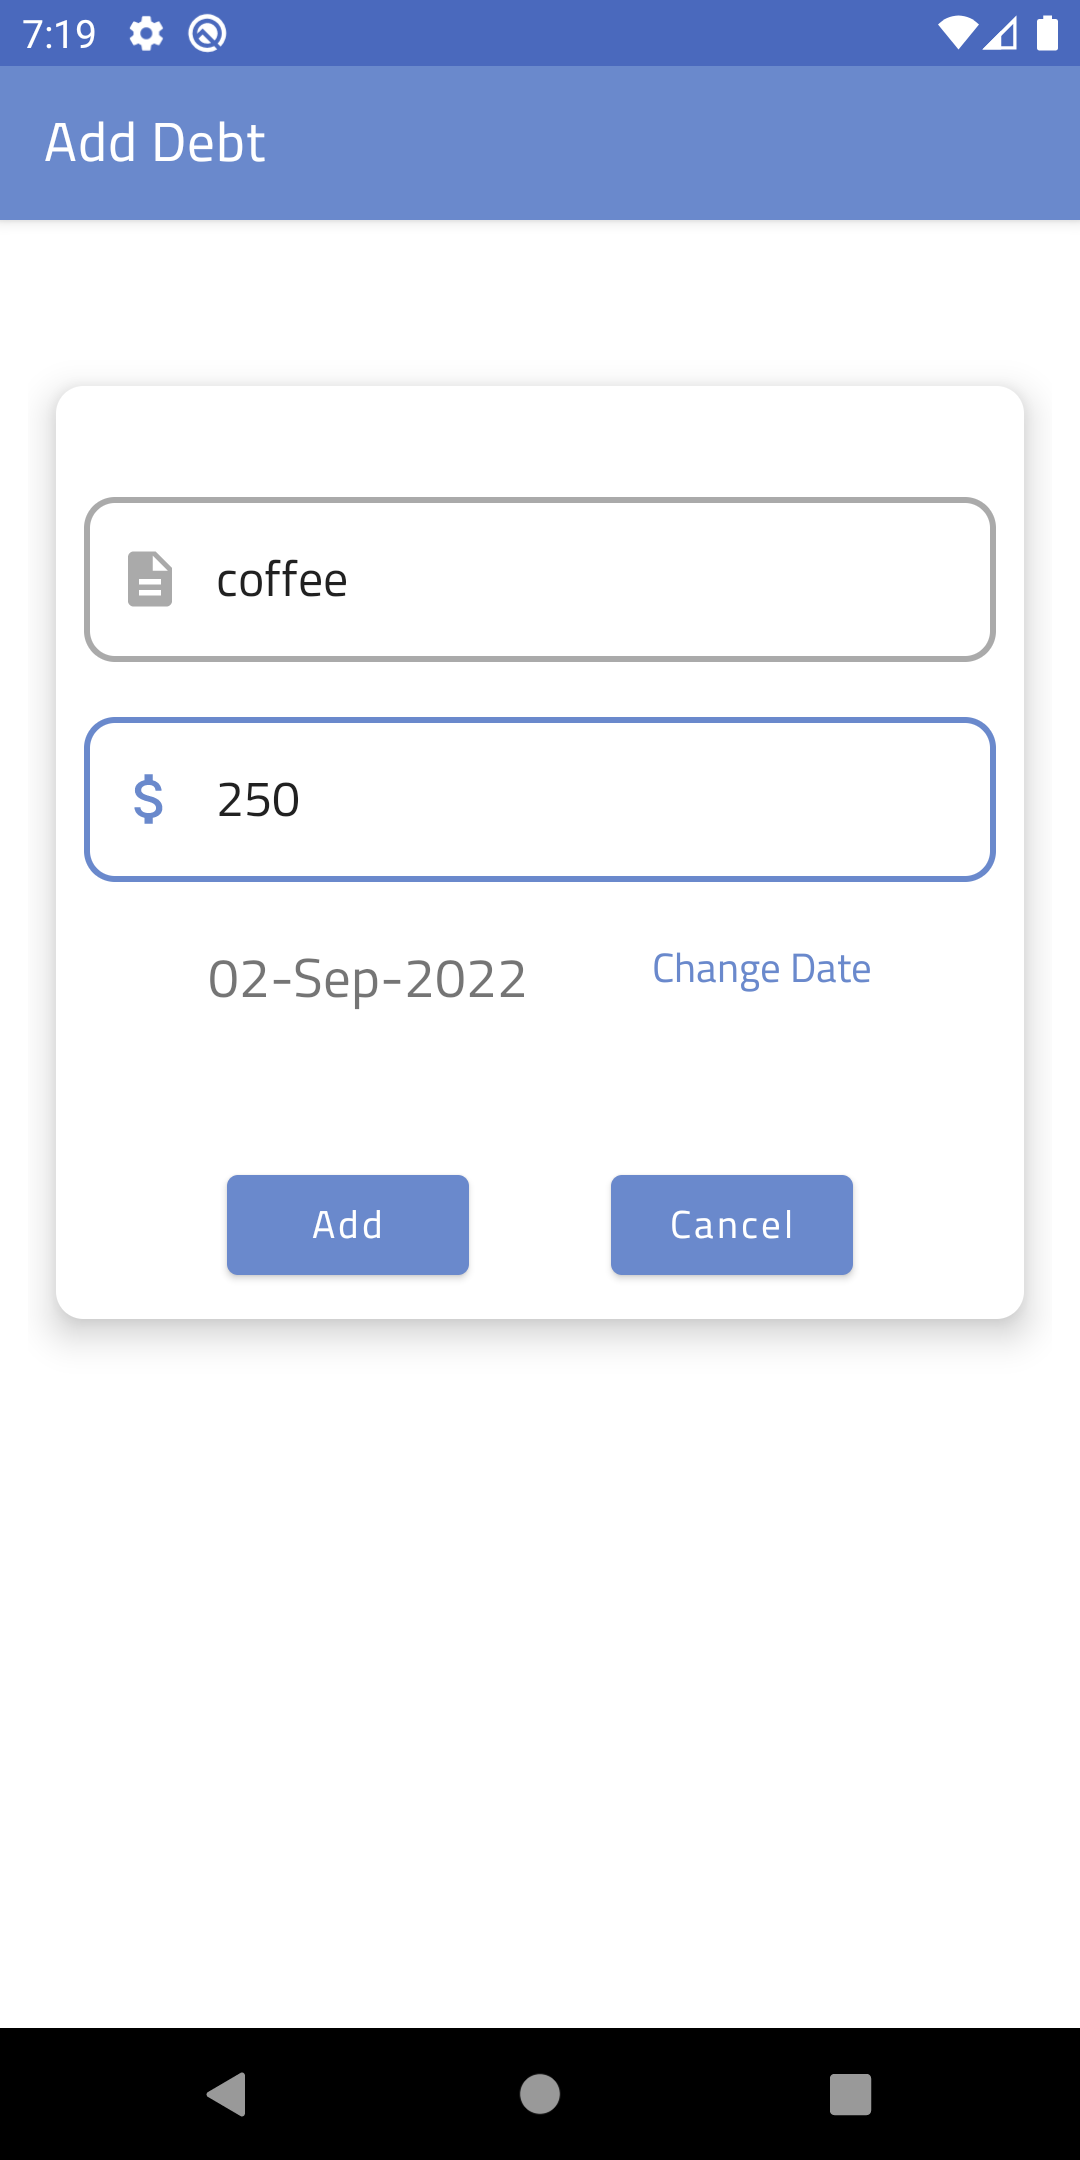Screen dimensions: 1080x2160
Task: Open the Change Date link
Action: (761, 968)
